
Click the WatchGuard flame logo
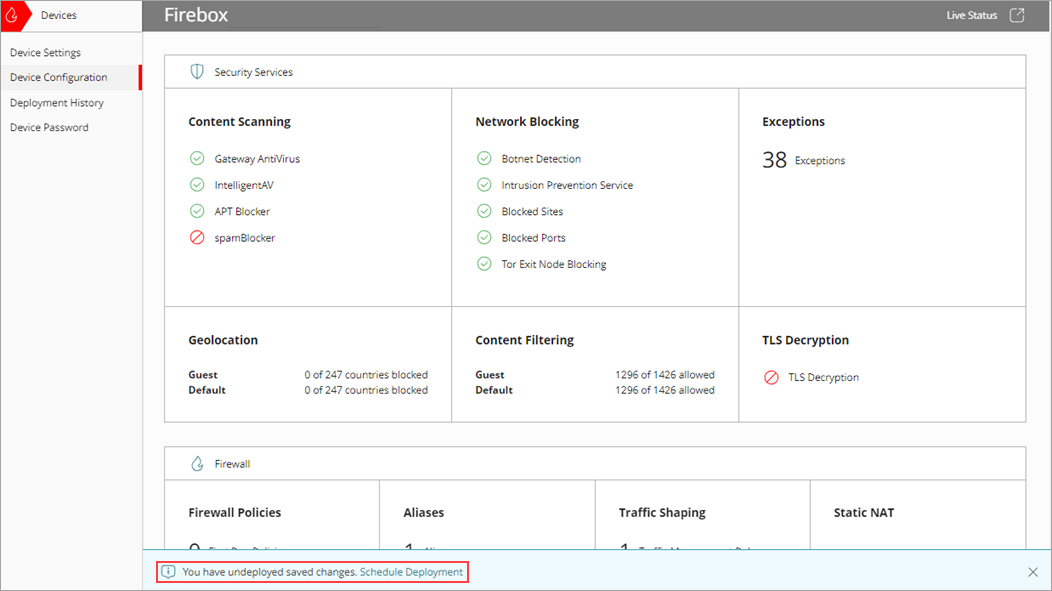point(13,15)
